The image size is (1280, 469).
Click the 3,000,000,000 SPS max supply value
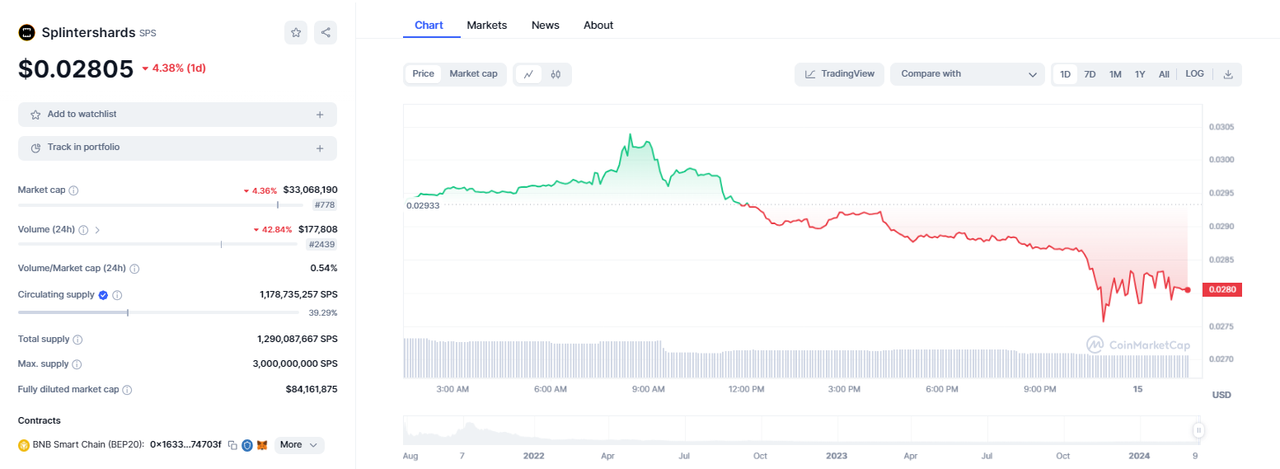pyautogui.click(x=295, y=365)
